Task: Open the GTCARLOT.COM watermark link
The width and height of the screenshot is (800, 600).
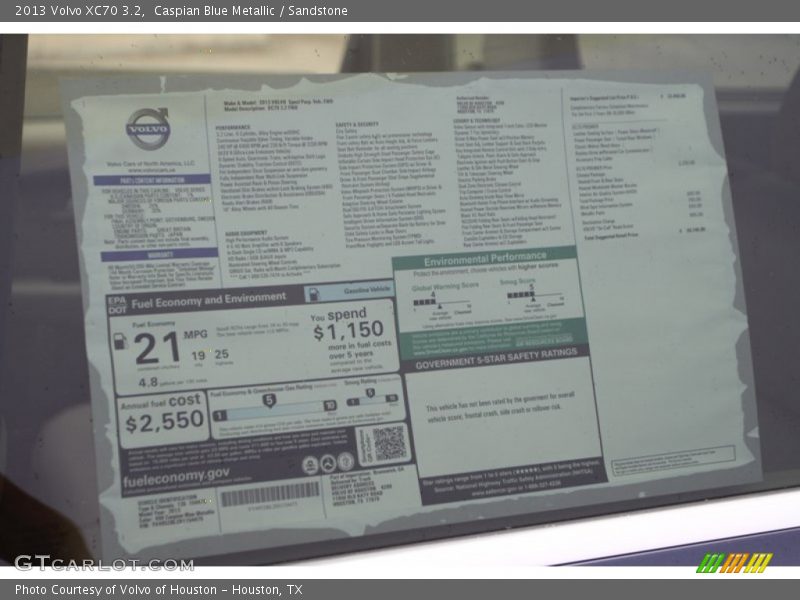Action: tap(104, 563)
